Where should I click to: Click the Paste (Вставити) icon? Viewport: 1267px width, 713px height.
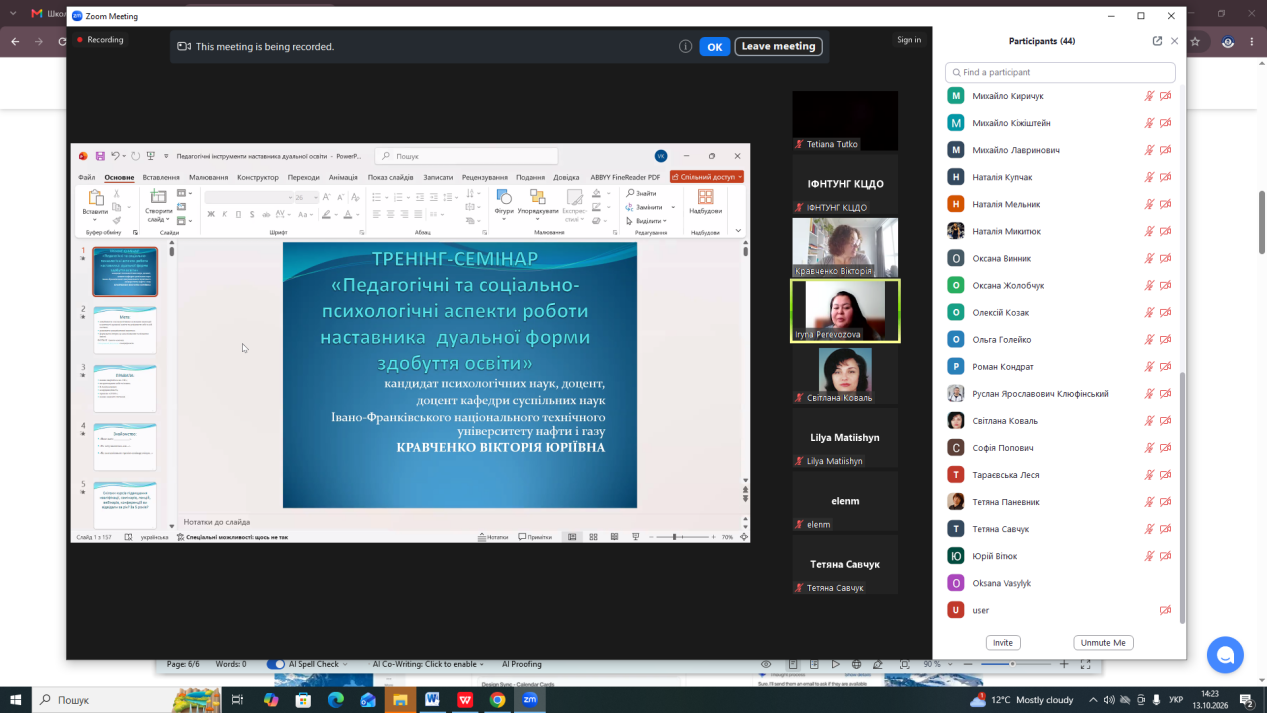(96, 198)
